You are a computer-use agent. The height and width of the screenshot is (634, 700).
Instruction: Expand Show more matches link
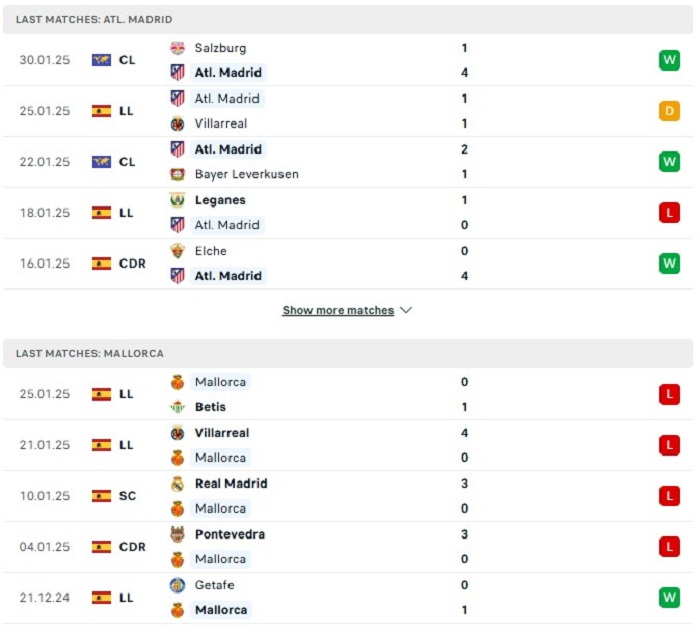click(x=338, y=310)
